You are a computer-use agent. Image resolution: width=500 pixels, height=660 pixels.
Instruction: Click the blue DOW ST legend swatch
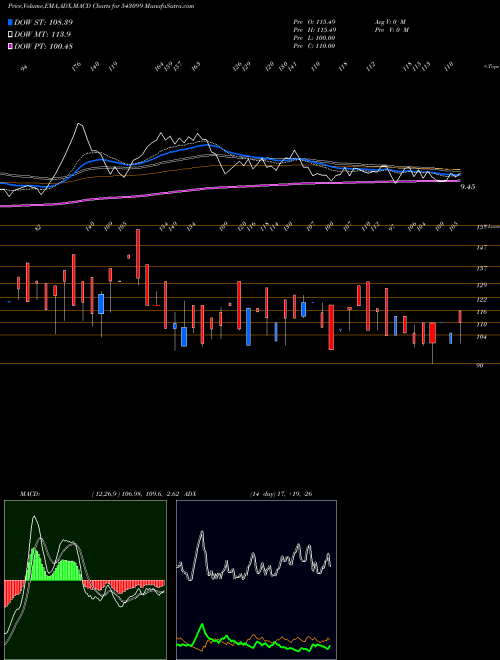pos(11,22)
